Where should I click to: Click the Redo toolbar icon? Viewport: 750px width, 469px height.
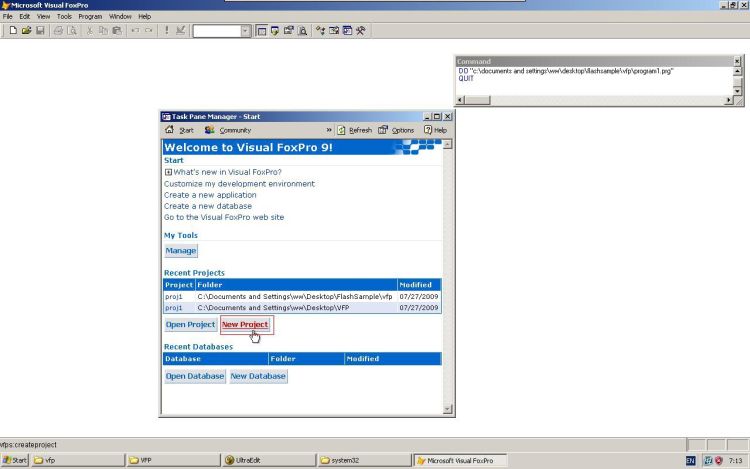149,31
